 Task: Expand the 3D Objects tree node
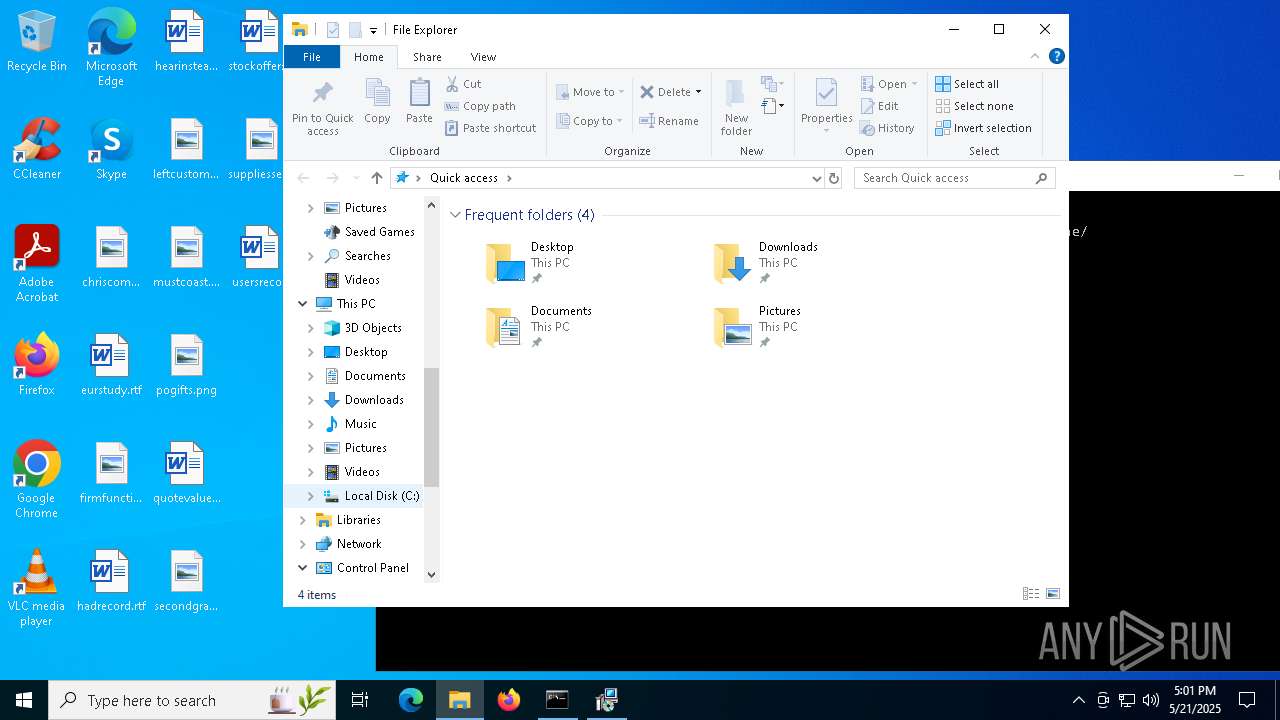pyautogui.click(x=310, y=328)
